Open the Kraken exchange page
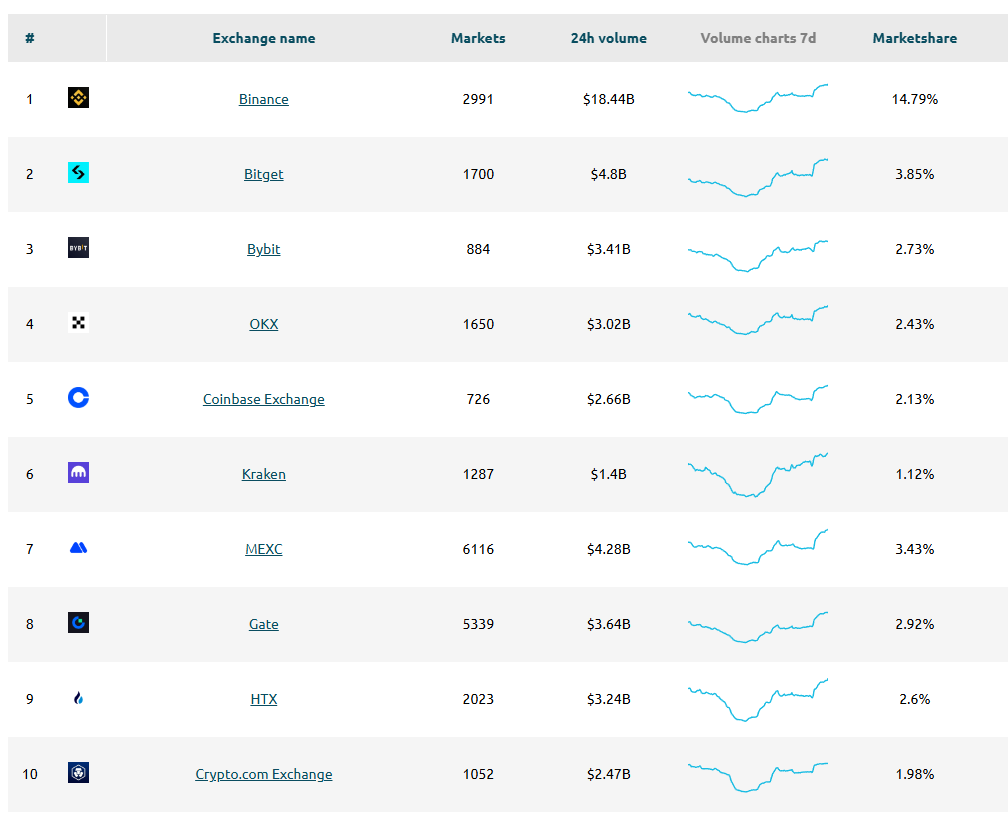 tap(263, 473)
